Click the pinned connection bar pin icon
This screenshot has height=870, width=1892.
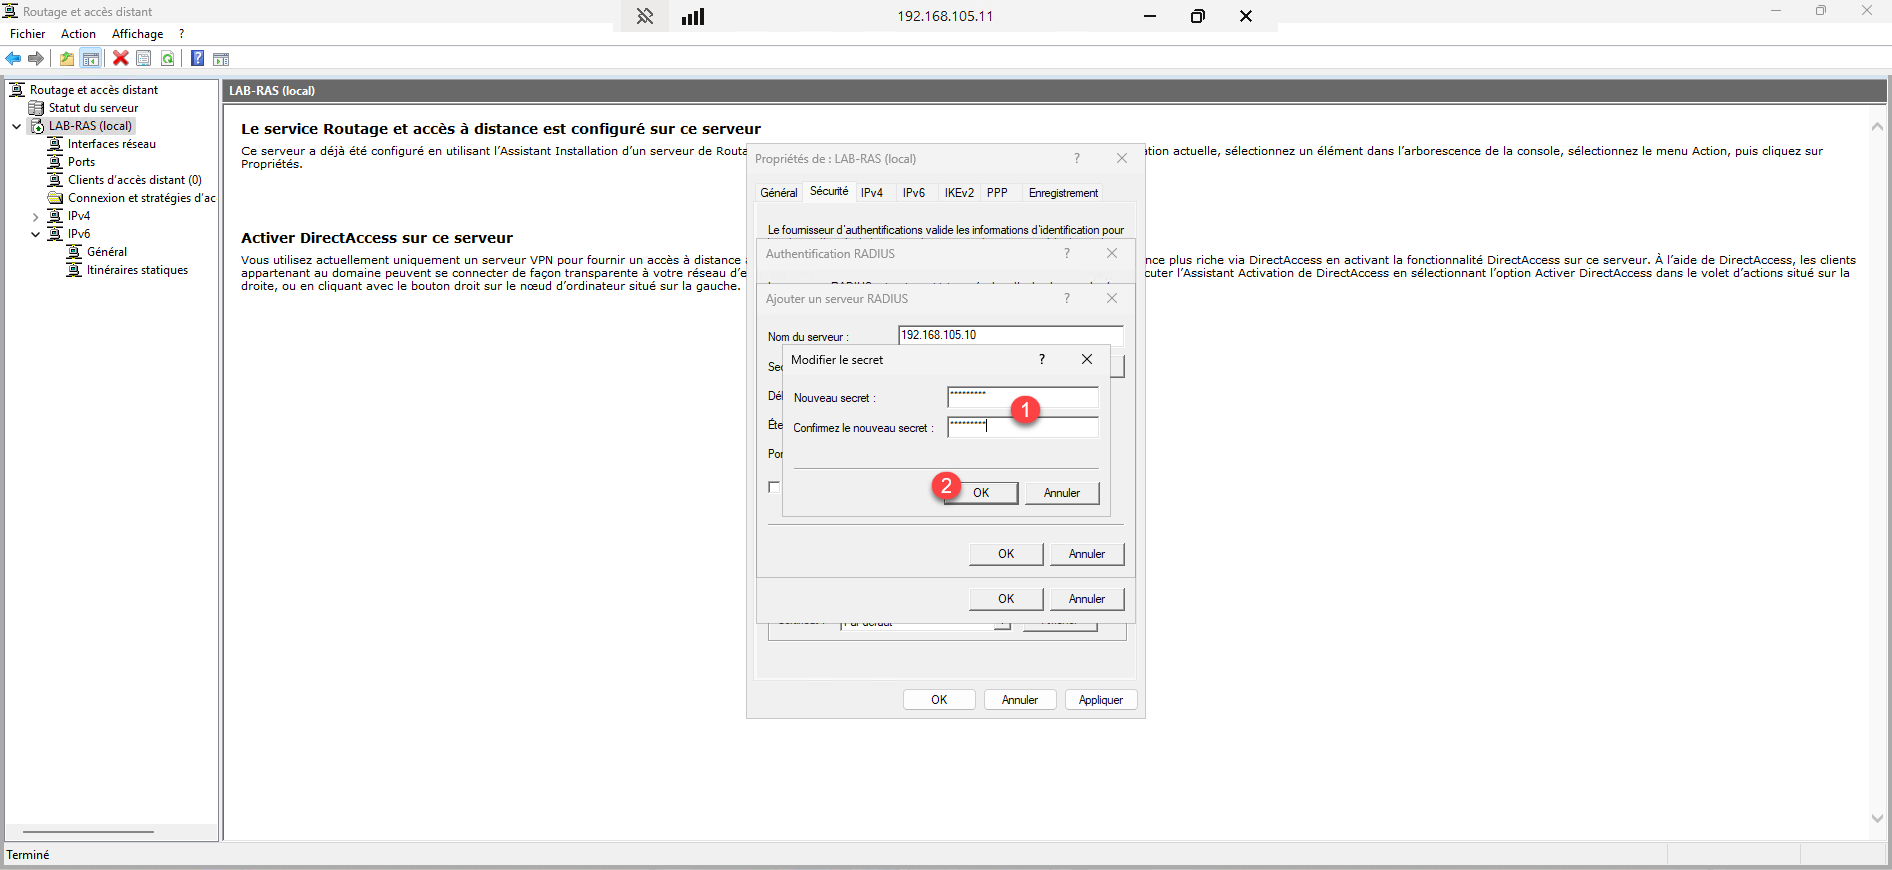click(645, 16)
